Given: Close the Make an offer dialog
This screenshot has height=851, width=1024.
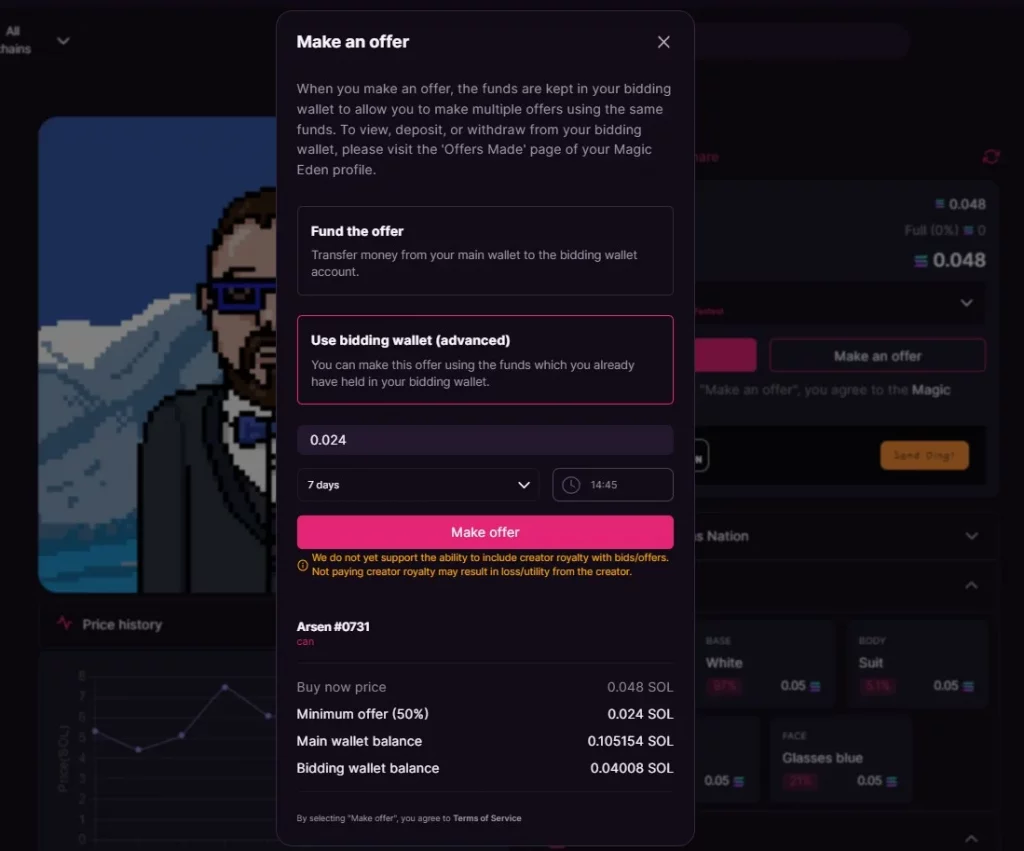Looking at the screenshot, I should [x=663, y=42].
